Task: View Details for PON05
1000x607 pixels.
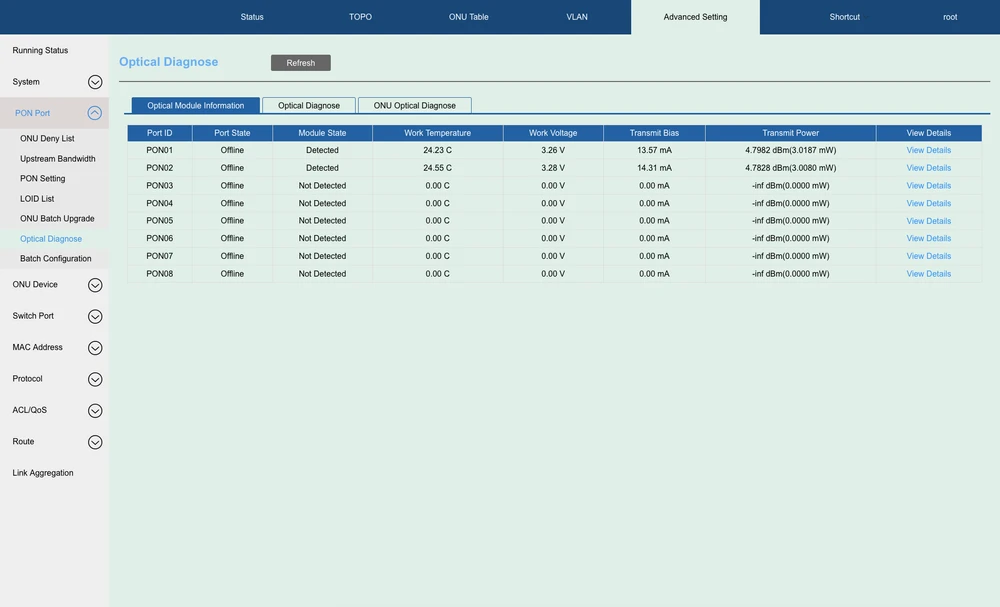Action: pos(928,221)
